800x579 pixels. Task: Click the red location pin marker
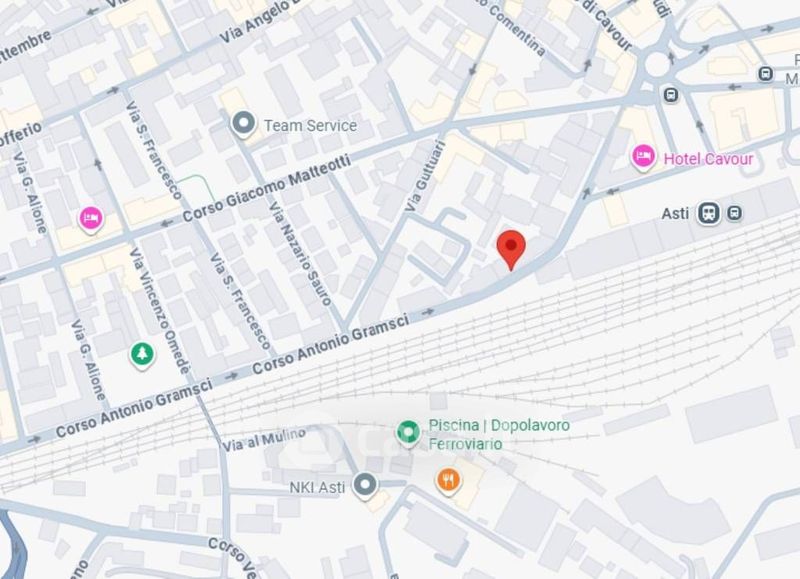[x=511, y=249]
